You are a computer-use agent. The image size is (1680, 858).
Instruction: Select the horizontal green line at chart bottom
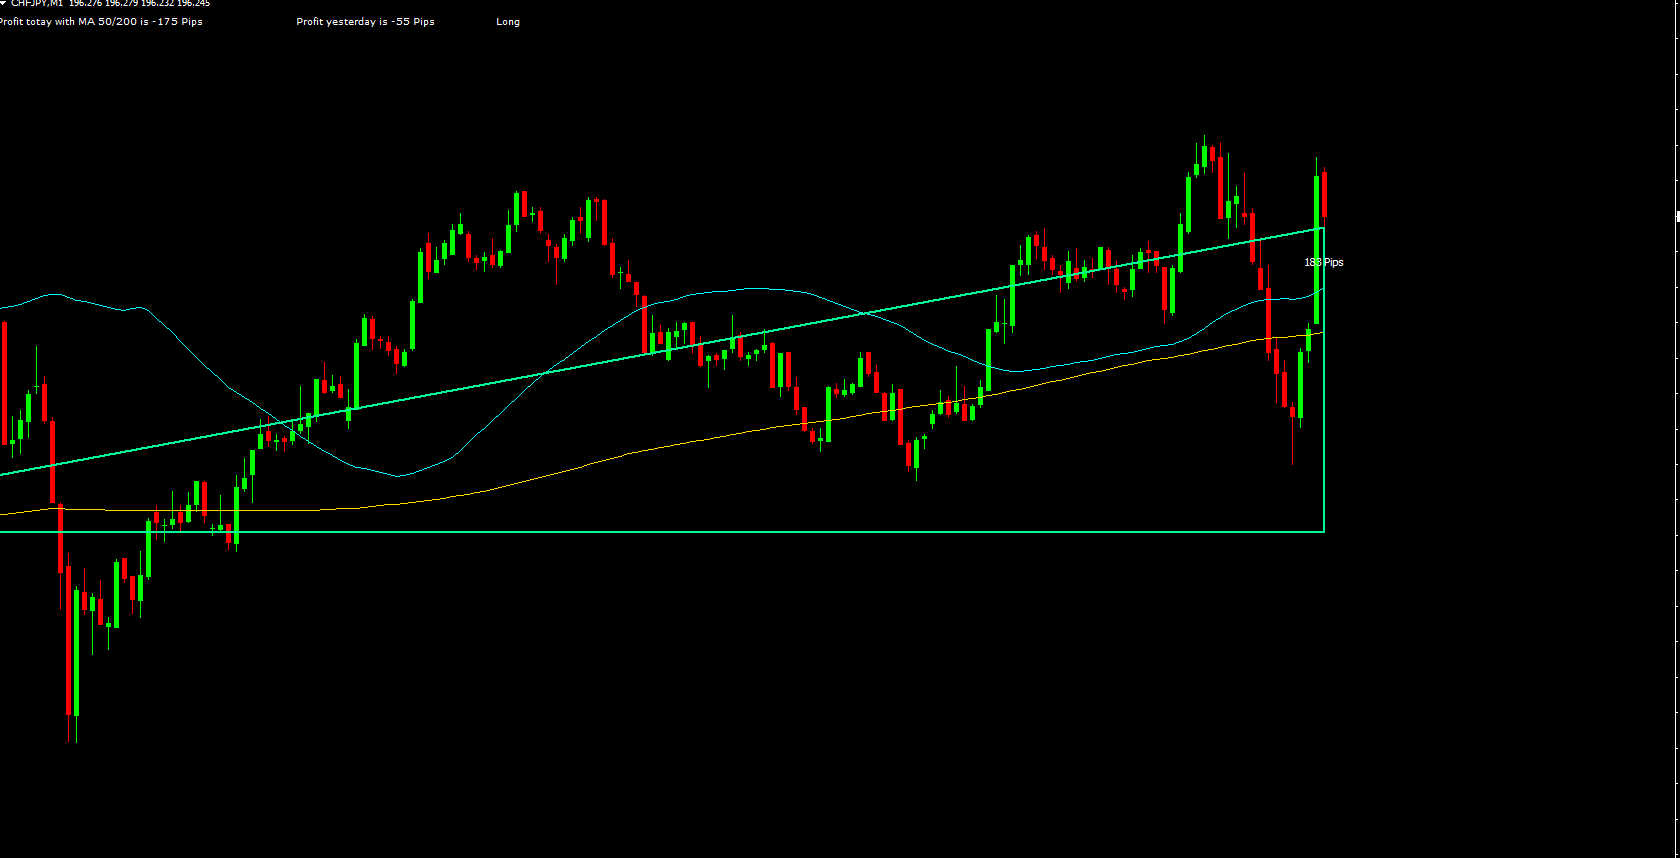[700, 531]
